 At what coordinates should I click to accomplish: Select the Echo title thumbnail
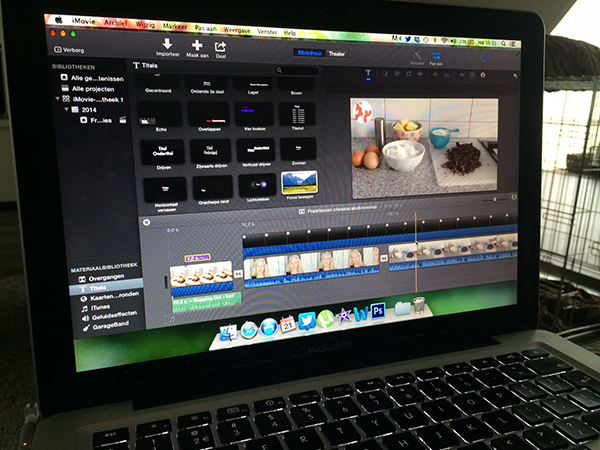[159, 114]
